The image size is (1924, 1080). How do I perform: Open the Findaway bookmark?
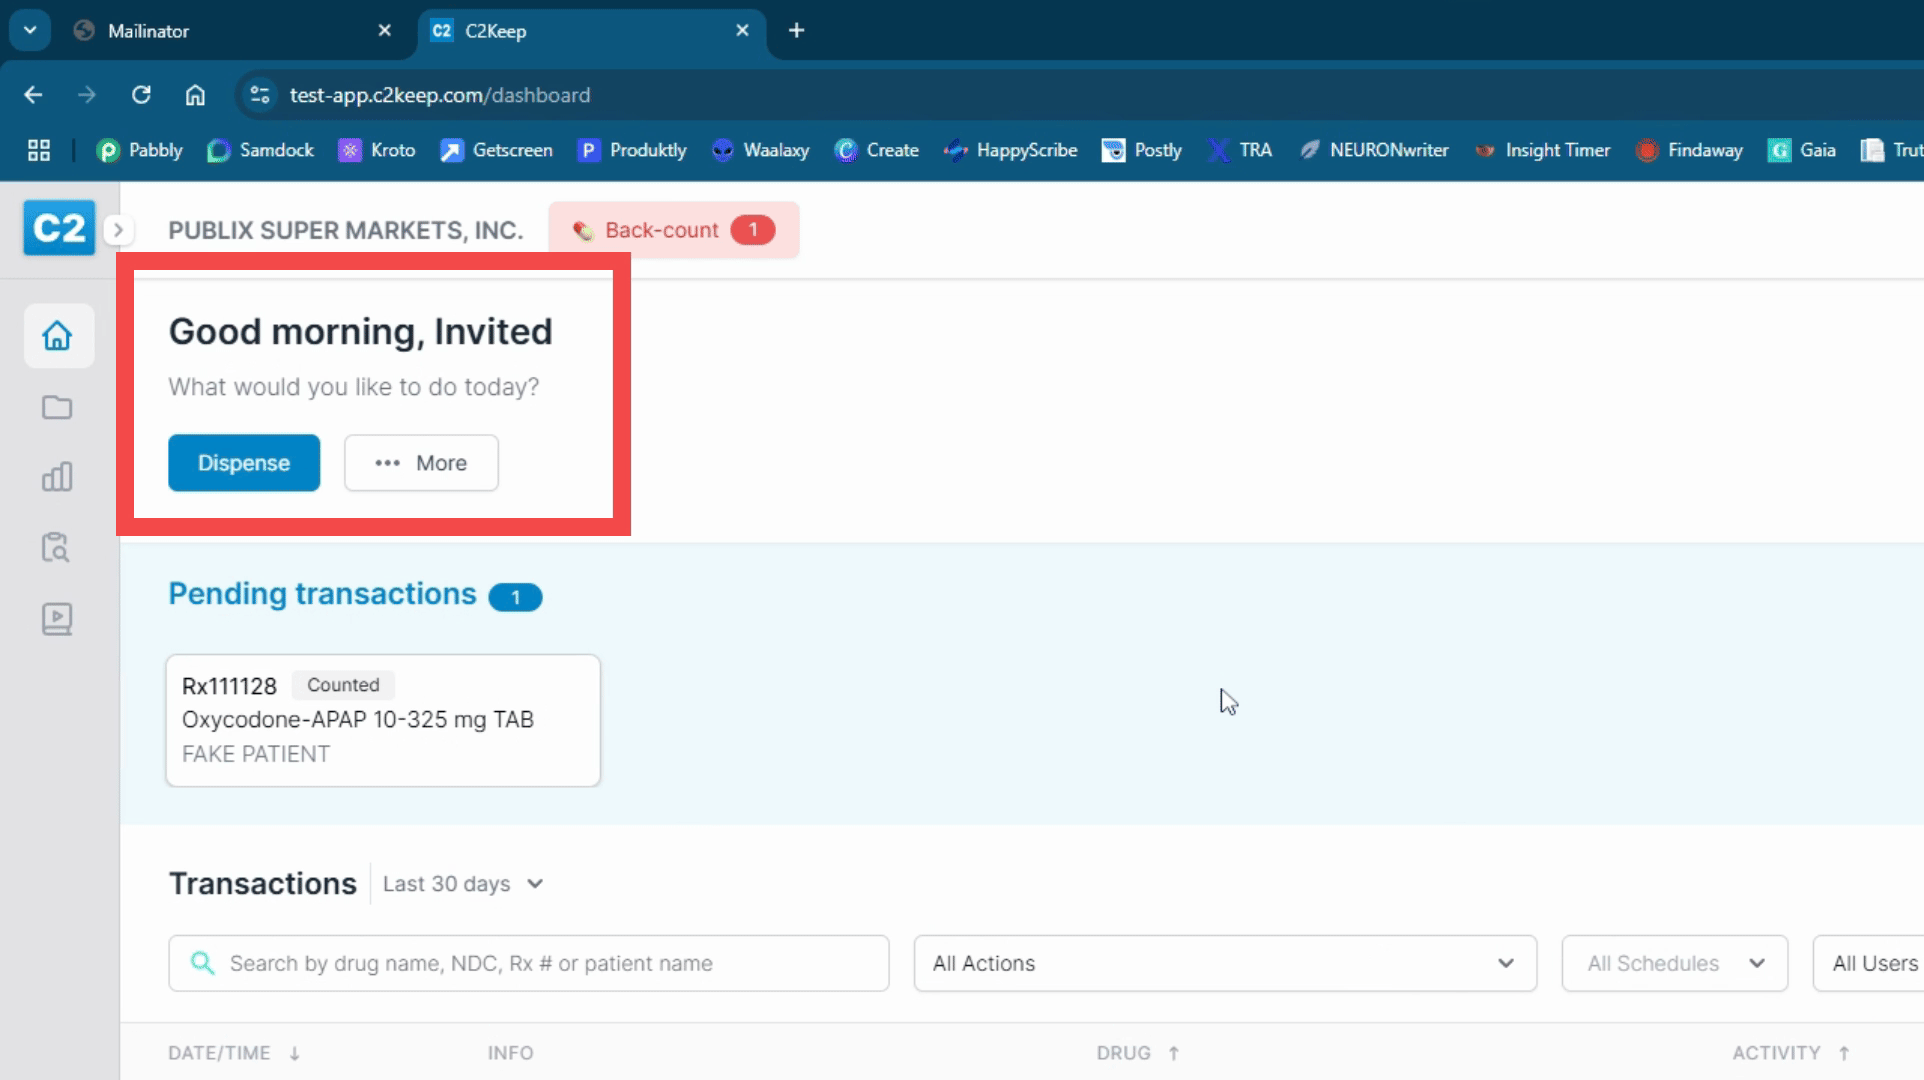(1689, 150)
